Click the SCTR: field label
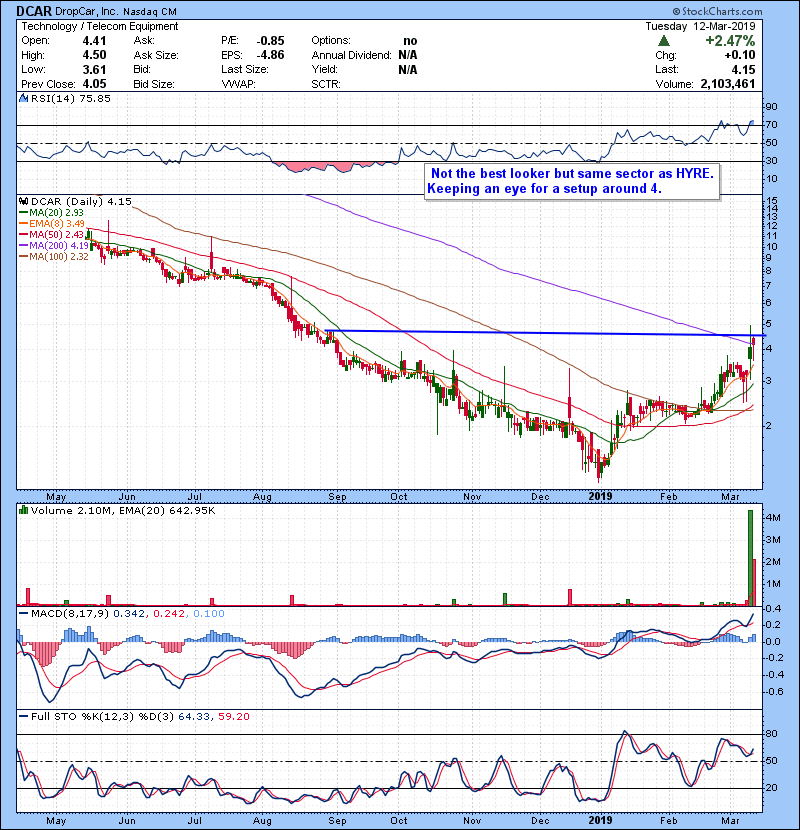Screen dimensions: 800x830 click(x=326, y=84)
